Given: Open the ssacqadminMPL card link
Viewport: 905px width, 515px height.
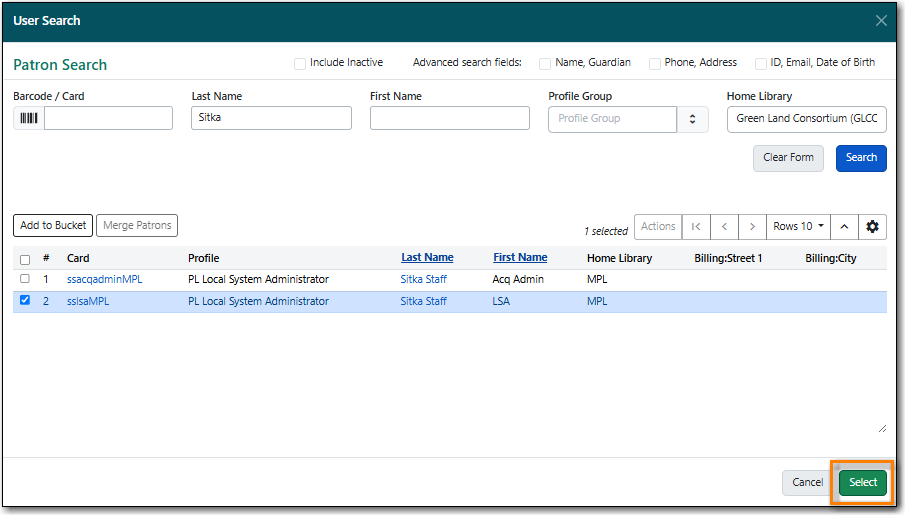Looking at the screenshot, I should click(x=104, y=279).
